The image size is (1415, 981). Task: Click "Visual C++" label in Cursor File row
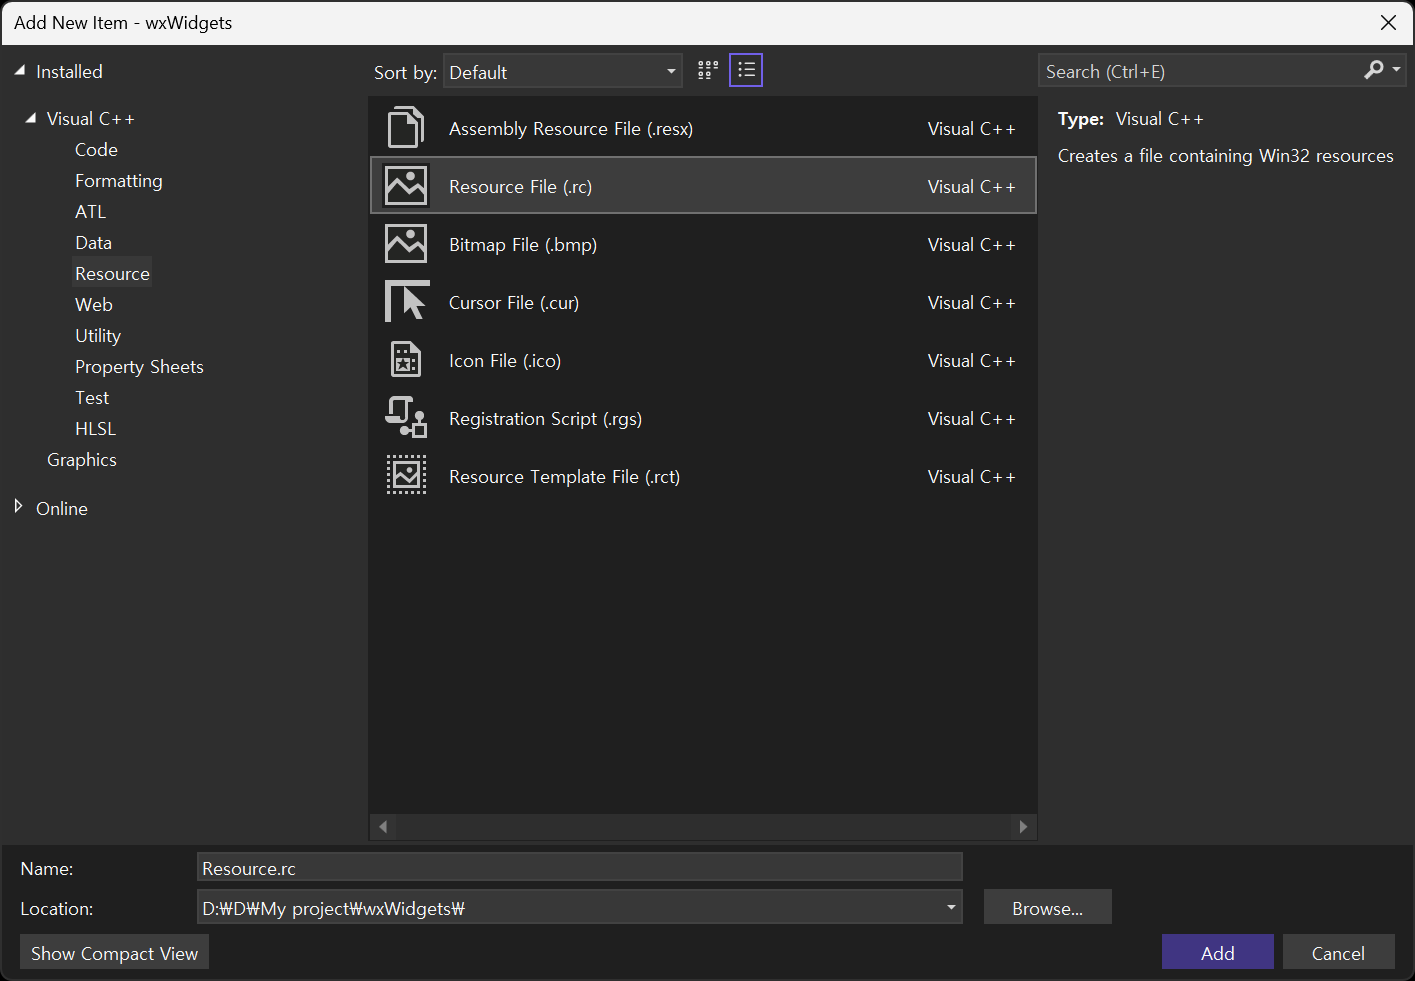pyautogui.click(x=971, y=303)
